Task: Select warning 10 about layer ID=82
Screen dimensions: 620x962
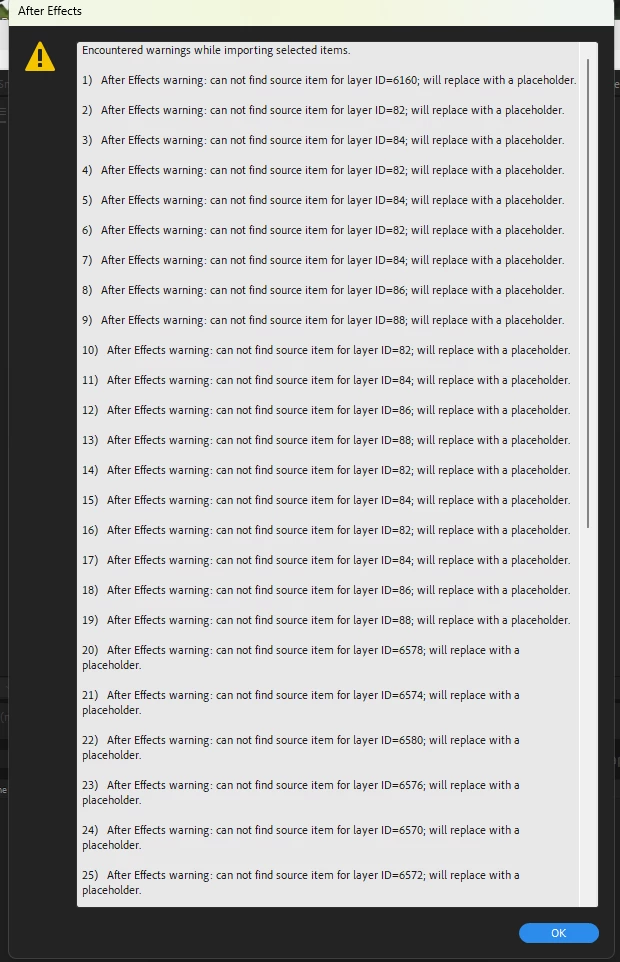Action: 326,351
